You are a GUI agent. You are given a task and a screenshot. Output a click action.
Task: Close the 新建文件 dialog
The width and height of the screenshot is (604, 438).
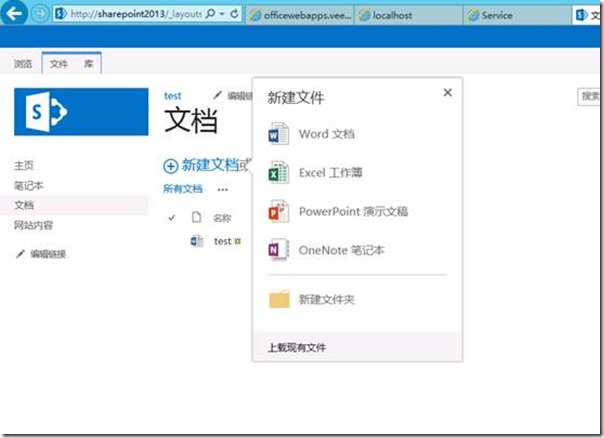[448, 92]
